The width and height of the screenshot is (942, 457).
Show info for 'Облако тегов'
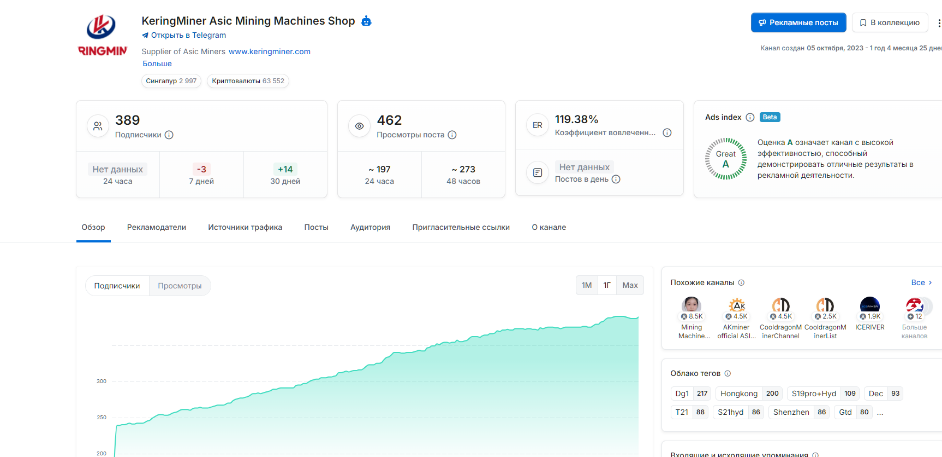pos(728,374)
